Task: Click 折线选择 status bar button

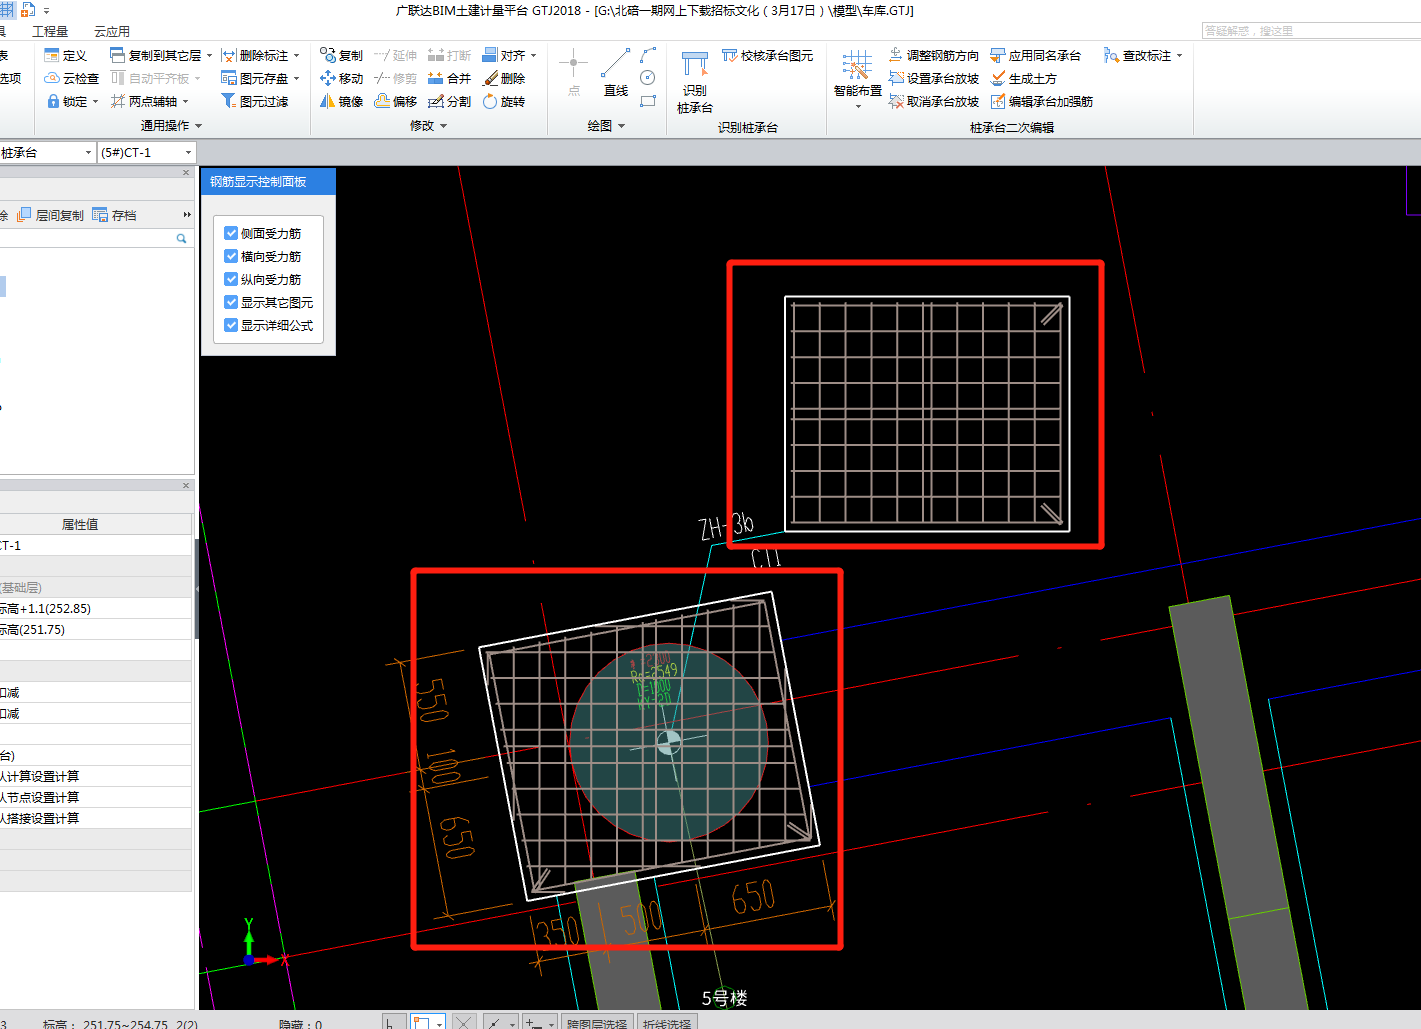Action: [667, 1023]
